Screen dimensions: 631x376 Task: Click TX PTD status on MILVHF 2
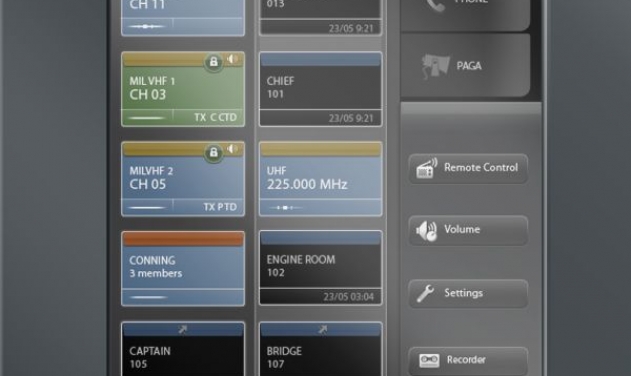pos(220,207)
